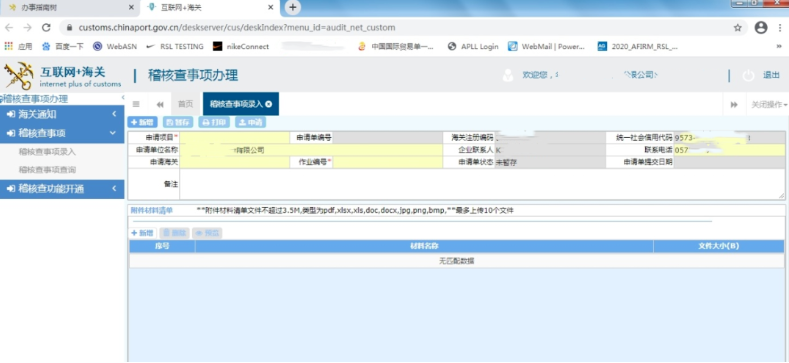Click the browser back arrow
Screen dimensions: 789x363
(x=9, y=28)
